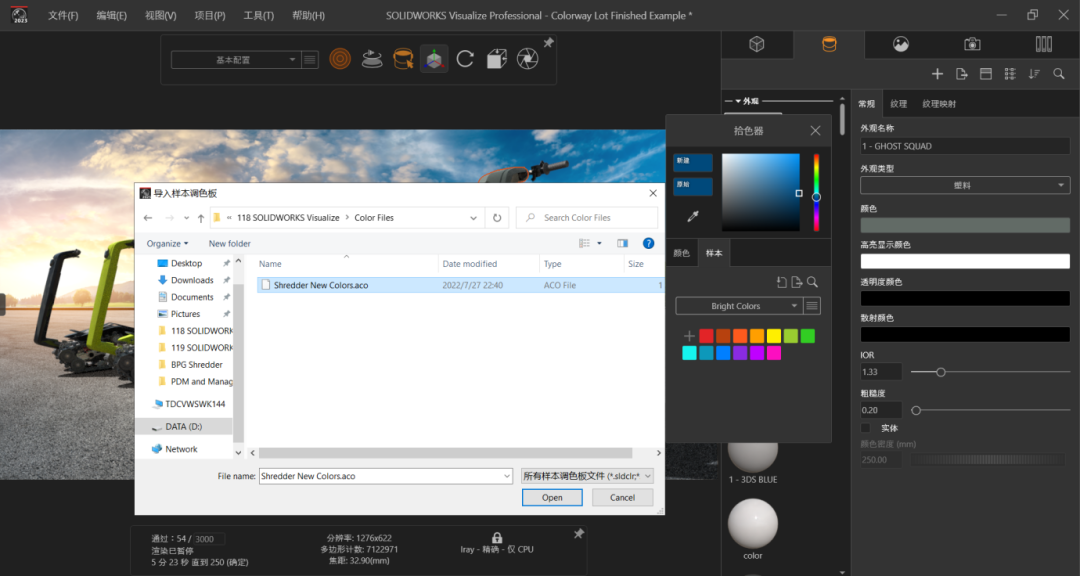Toggle the list options beside 基本配置
The height and width of the screenshot is (576, 1080).
pyautogui.click(x=310, y=59)
